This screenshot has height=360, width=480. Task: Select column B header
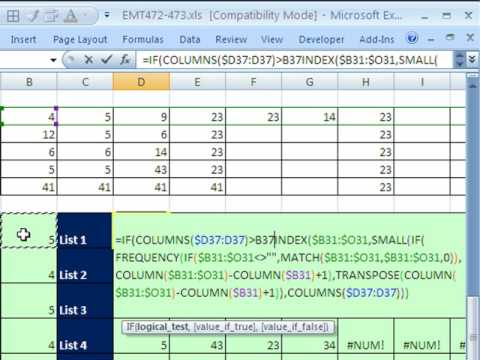pos(29,82)
